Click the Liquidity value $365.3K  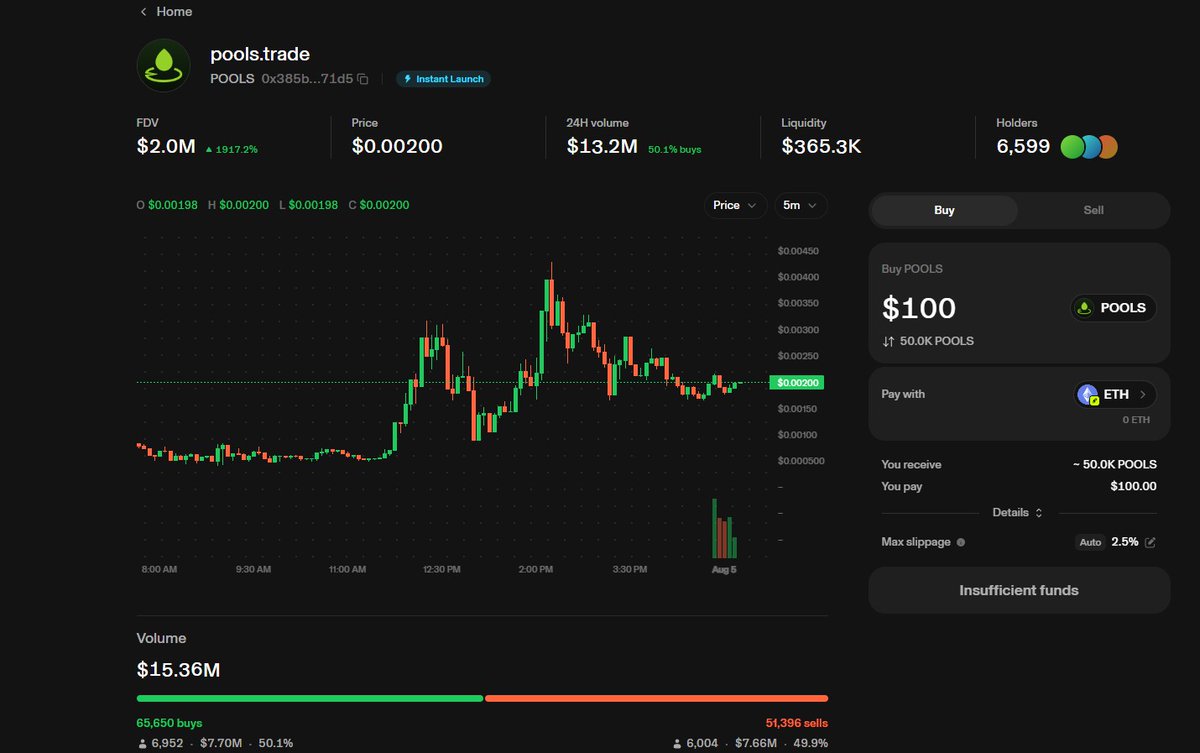pyautogui.click(x=821, y=147)
